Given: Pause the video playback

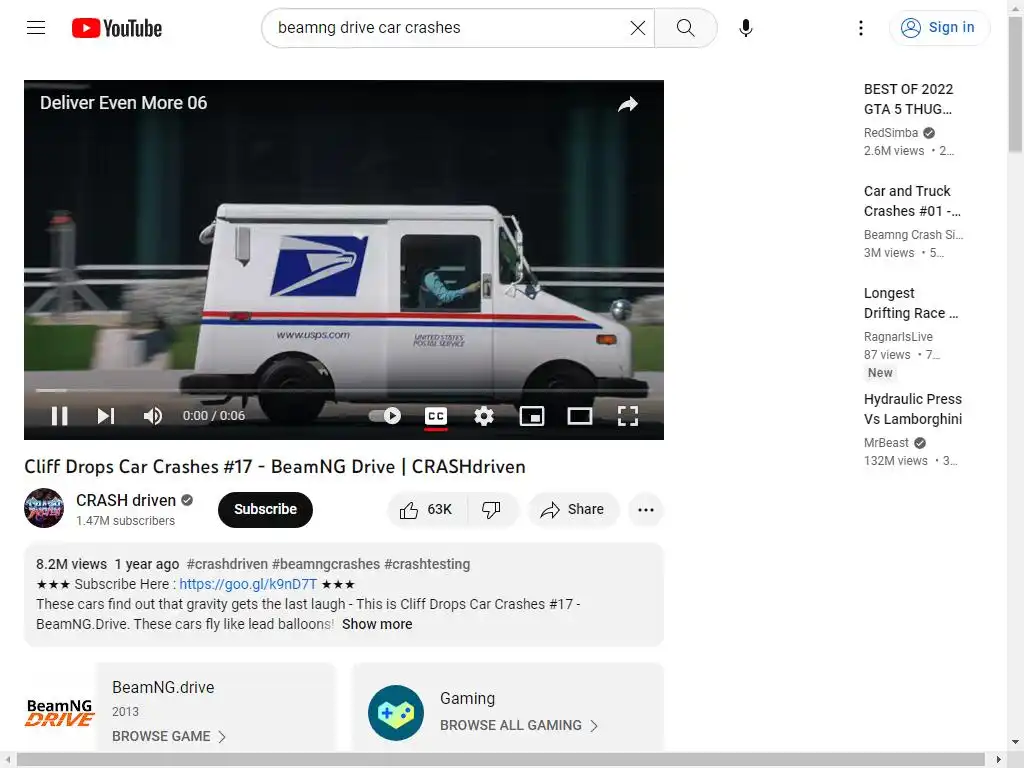Looking at the screenshot, I should click(x=59, y=416).
